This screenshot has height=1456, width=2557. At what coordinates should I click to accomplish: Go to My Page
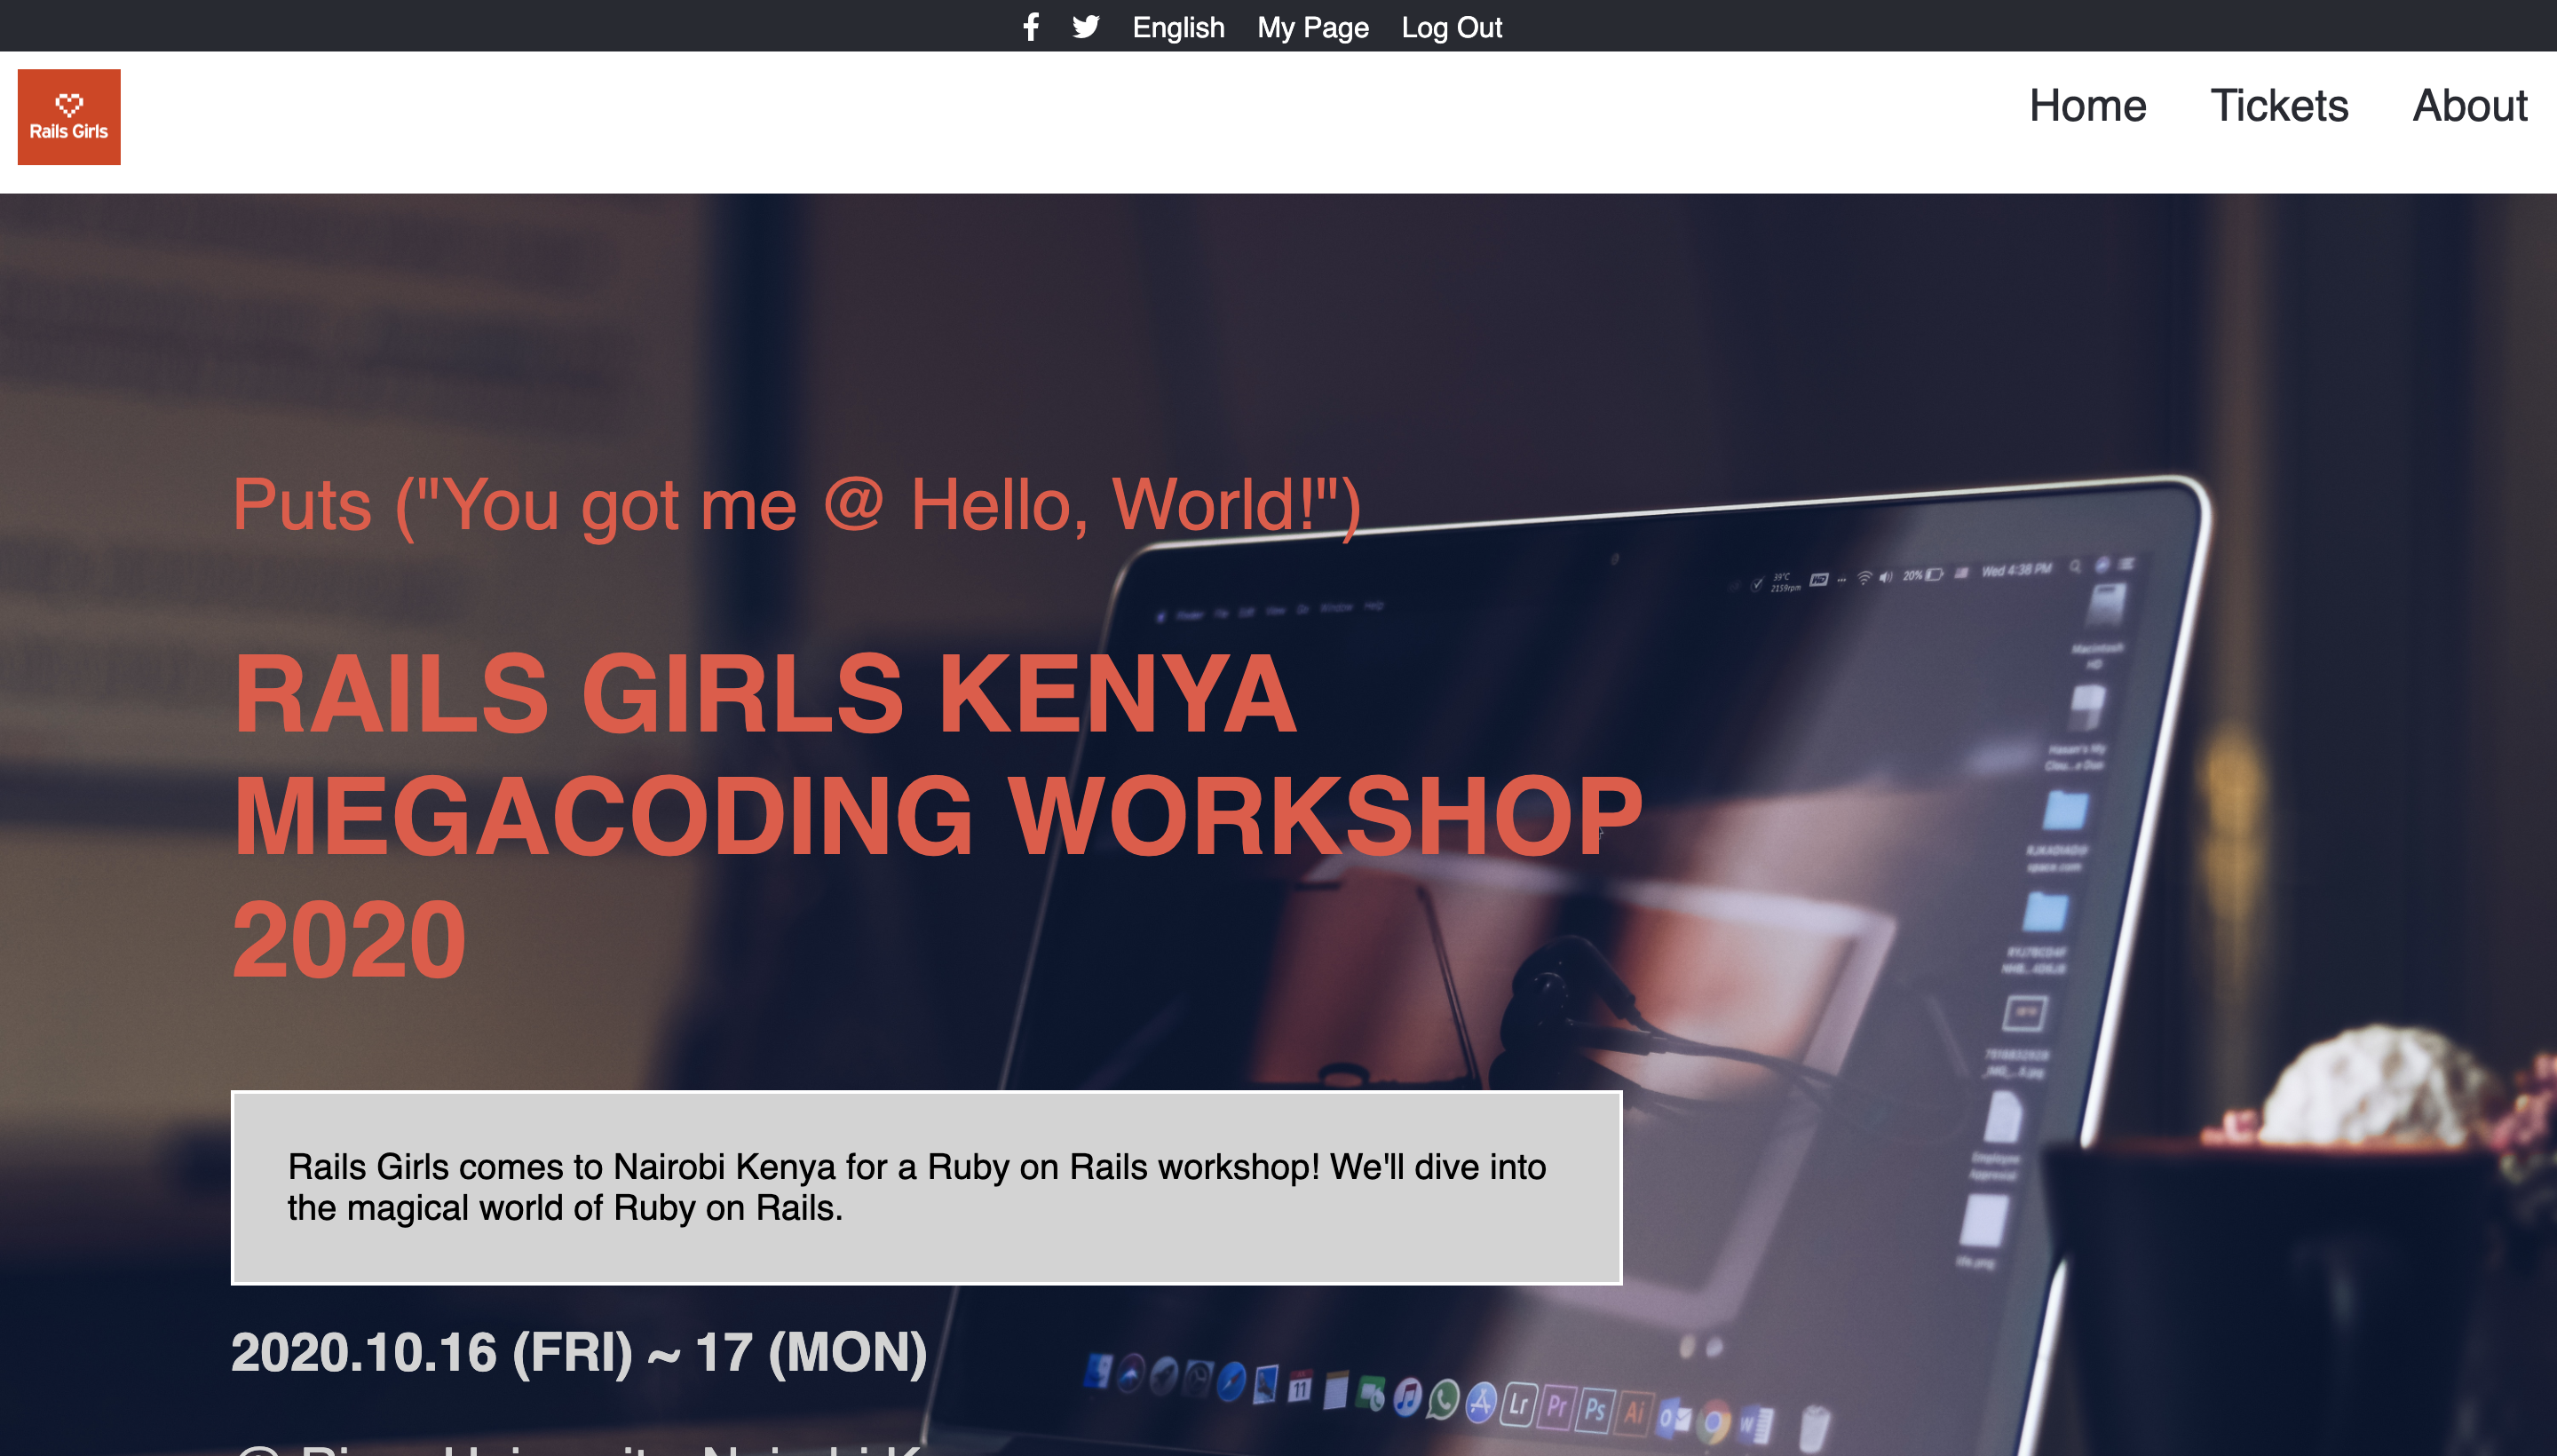(x=1312, y=27)
